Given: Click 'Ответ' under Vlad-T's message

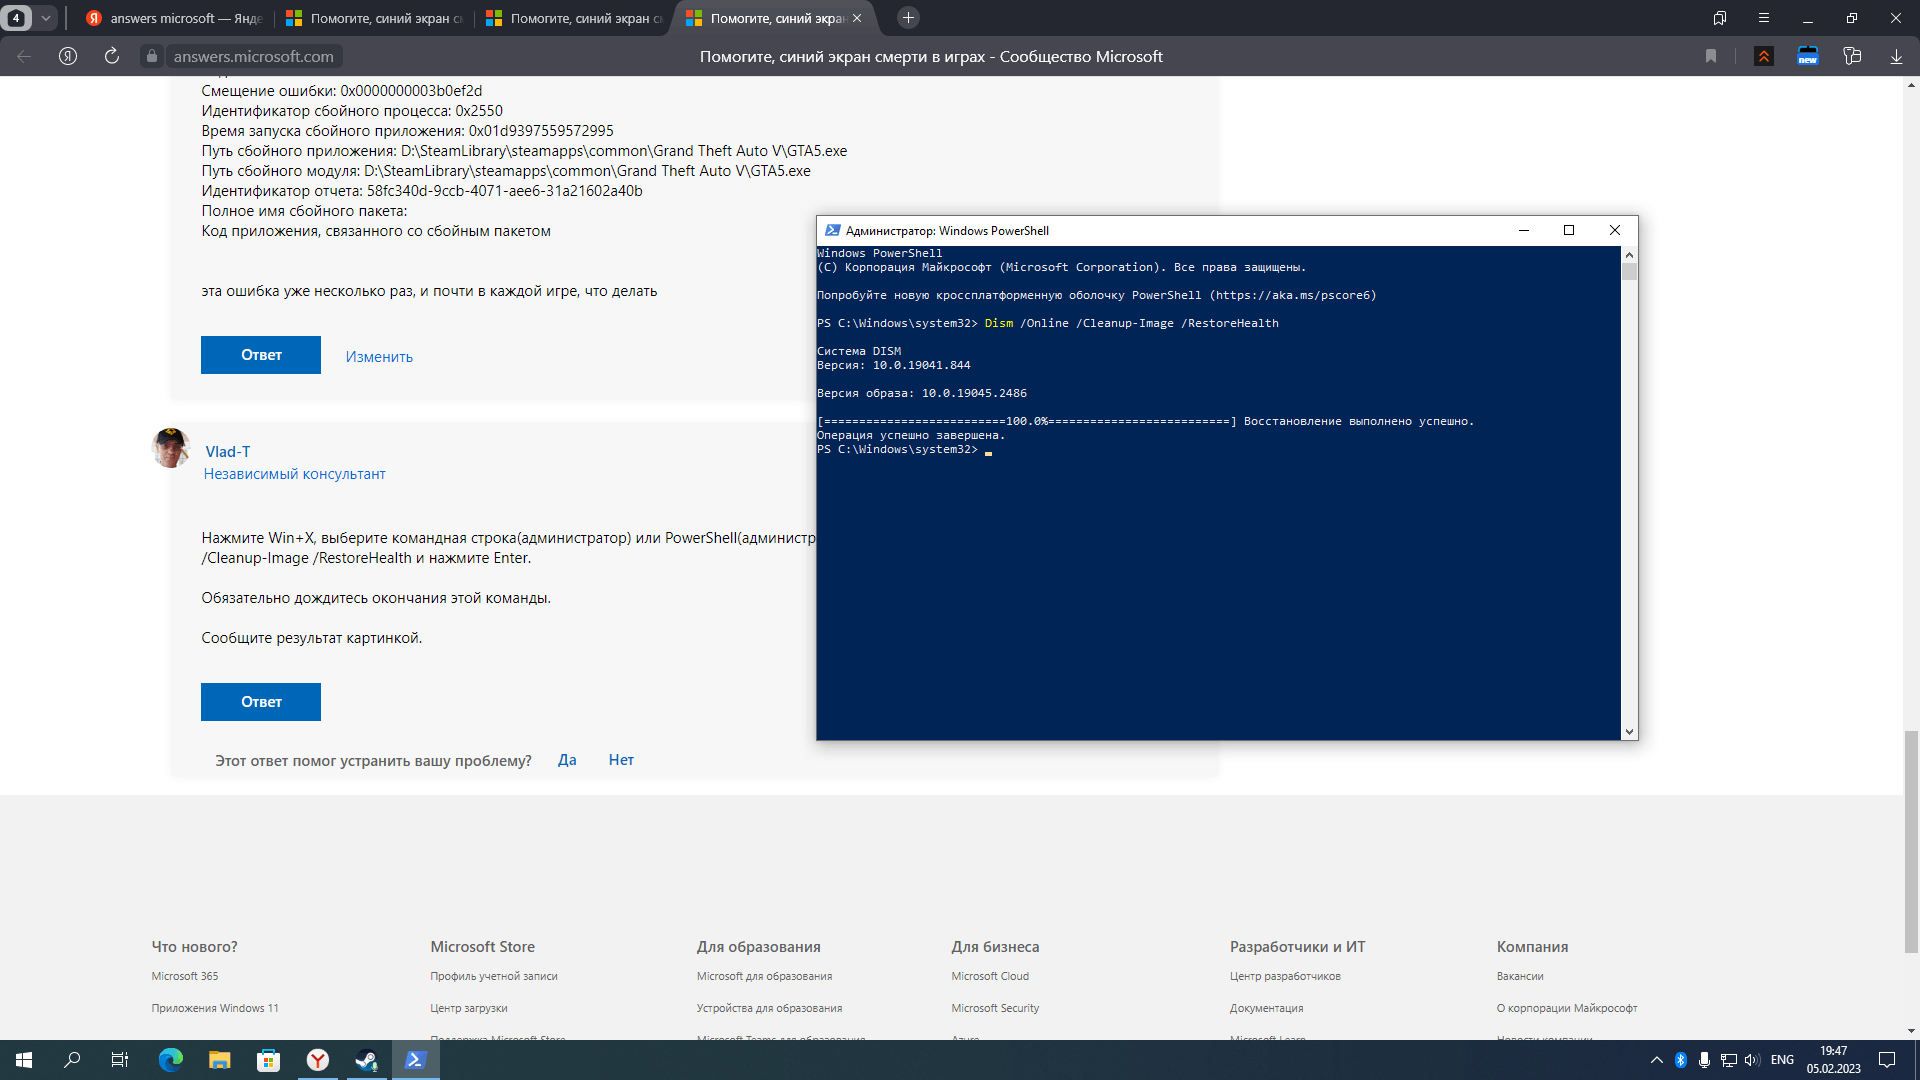Looking at the screenshot, I should click(261, 702).
